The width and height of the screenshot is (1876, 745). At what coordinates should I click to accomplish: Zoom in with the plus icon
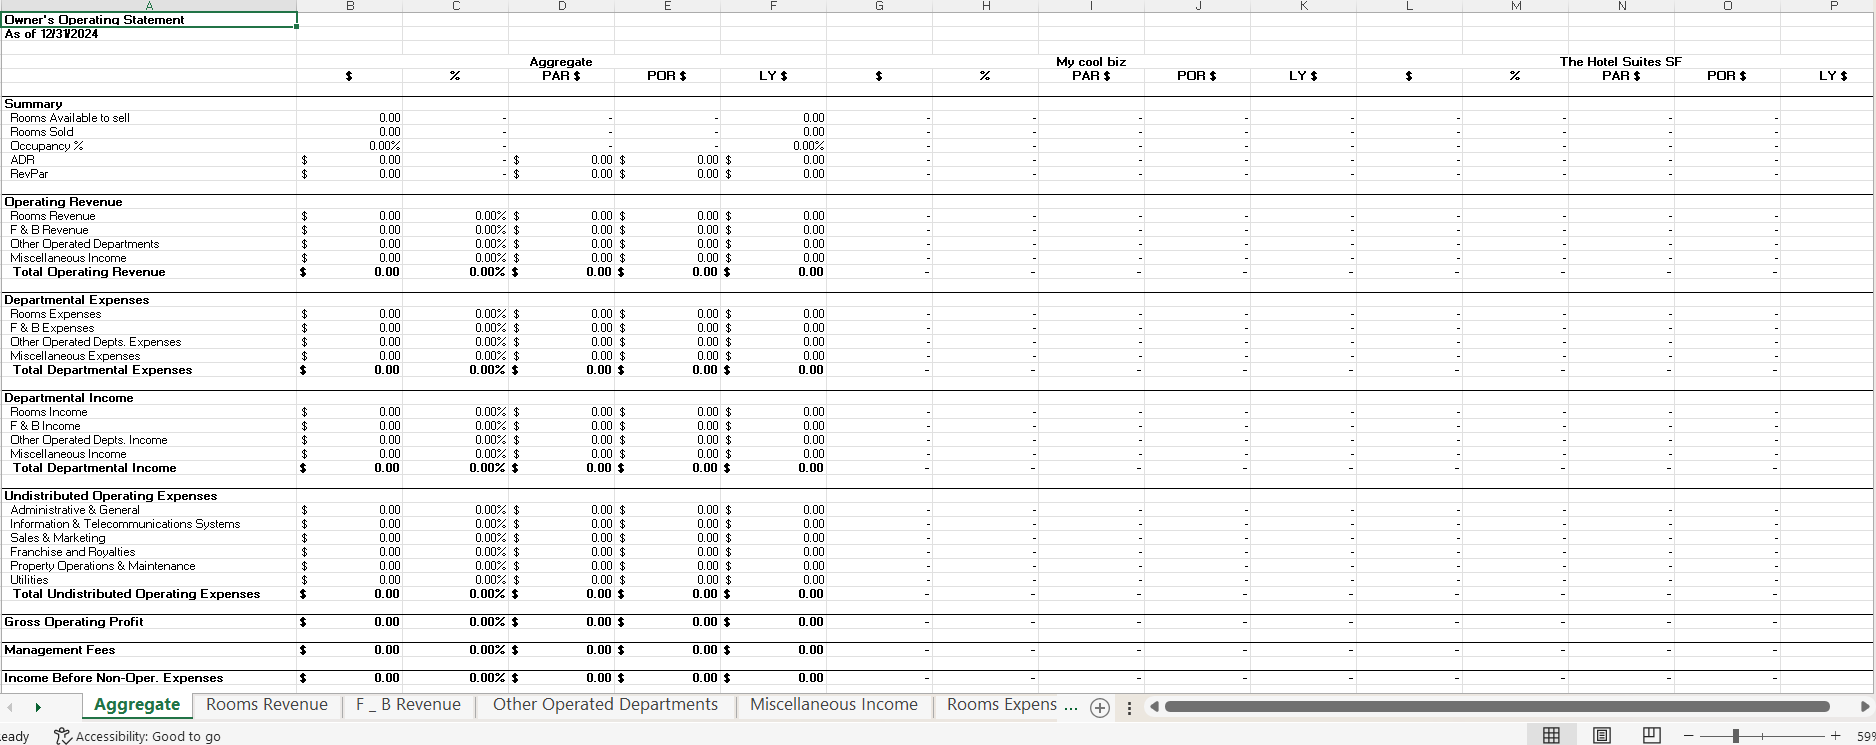click(x=1835, y=736)
